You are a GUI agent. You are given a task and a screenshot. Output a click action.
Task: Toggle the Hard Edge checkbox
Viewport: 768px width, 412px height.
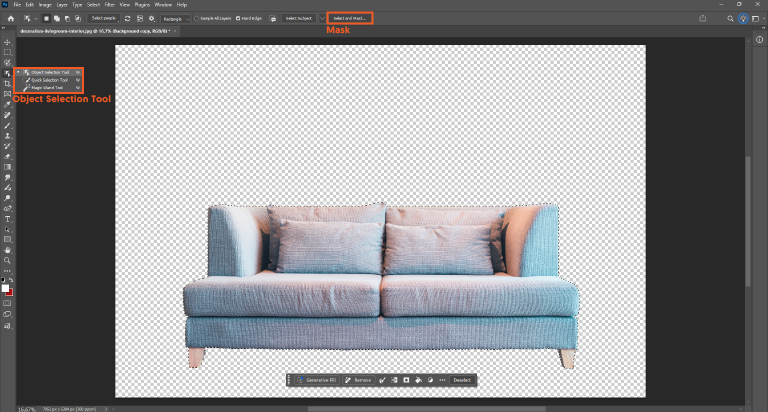click(x=238, y=19)
